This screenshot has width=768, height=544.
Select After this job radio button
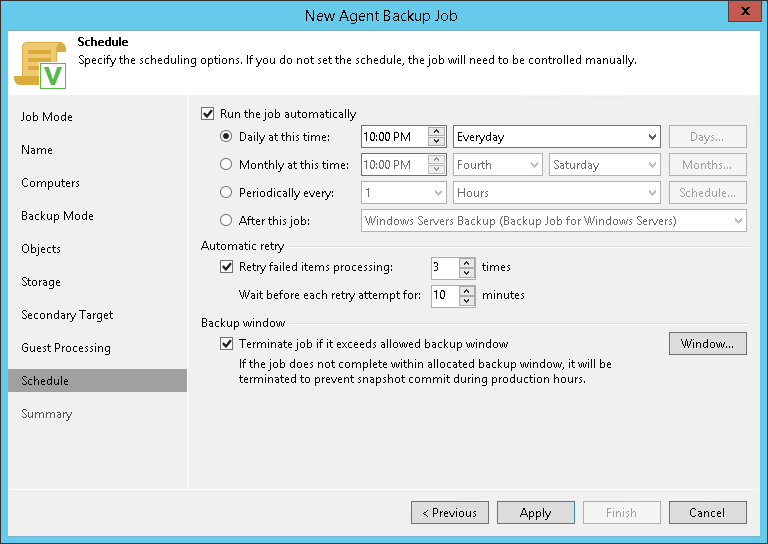[226, 220]
